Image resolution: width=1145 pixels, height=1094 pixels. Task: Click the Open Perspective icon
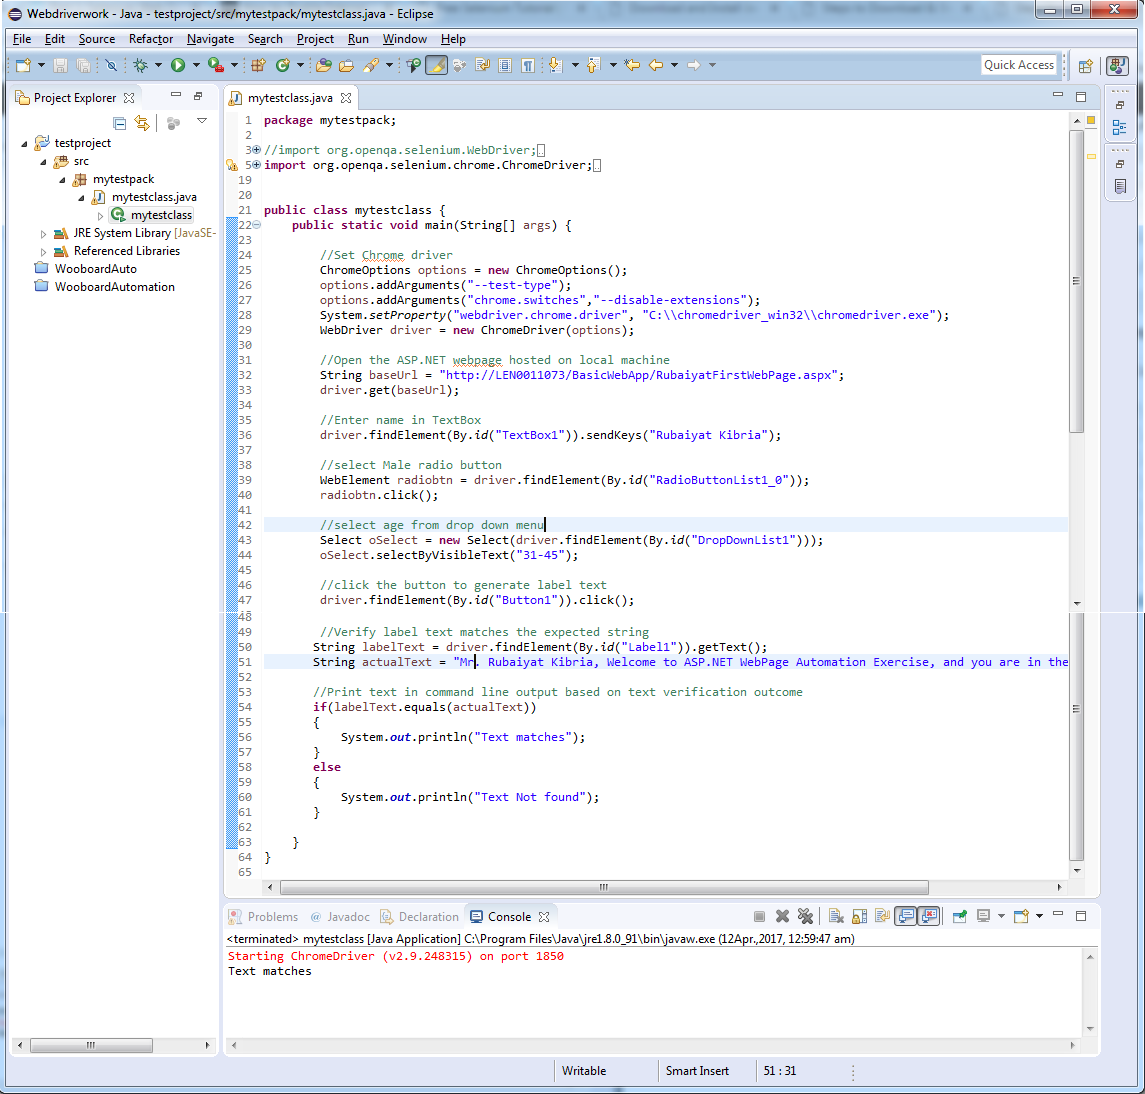1085,66
